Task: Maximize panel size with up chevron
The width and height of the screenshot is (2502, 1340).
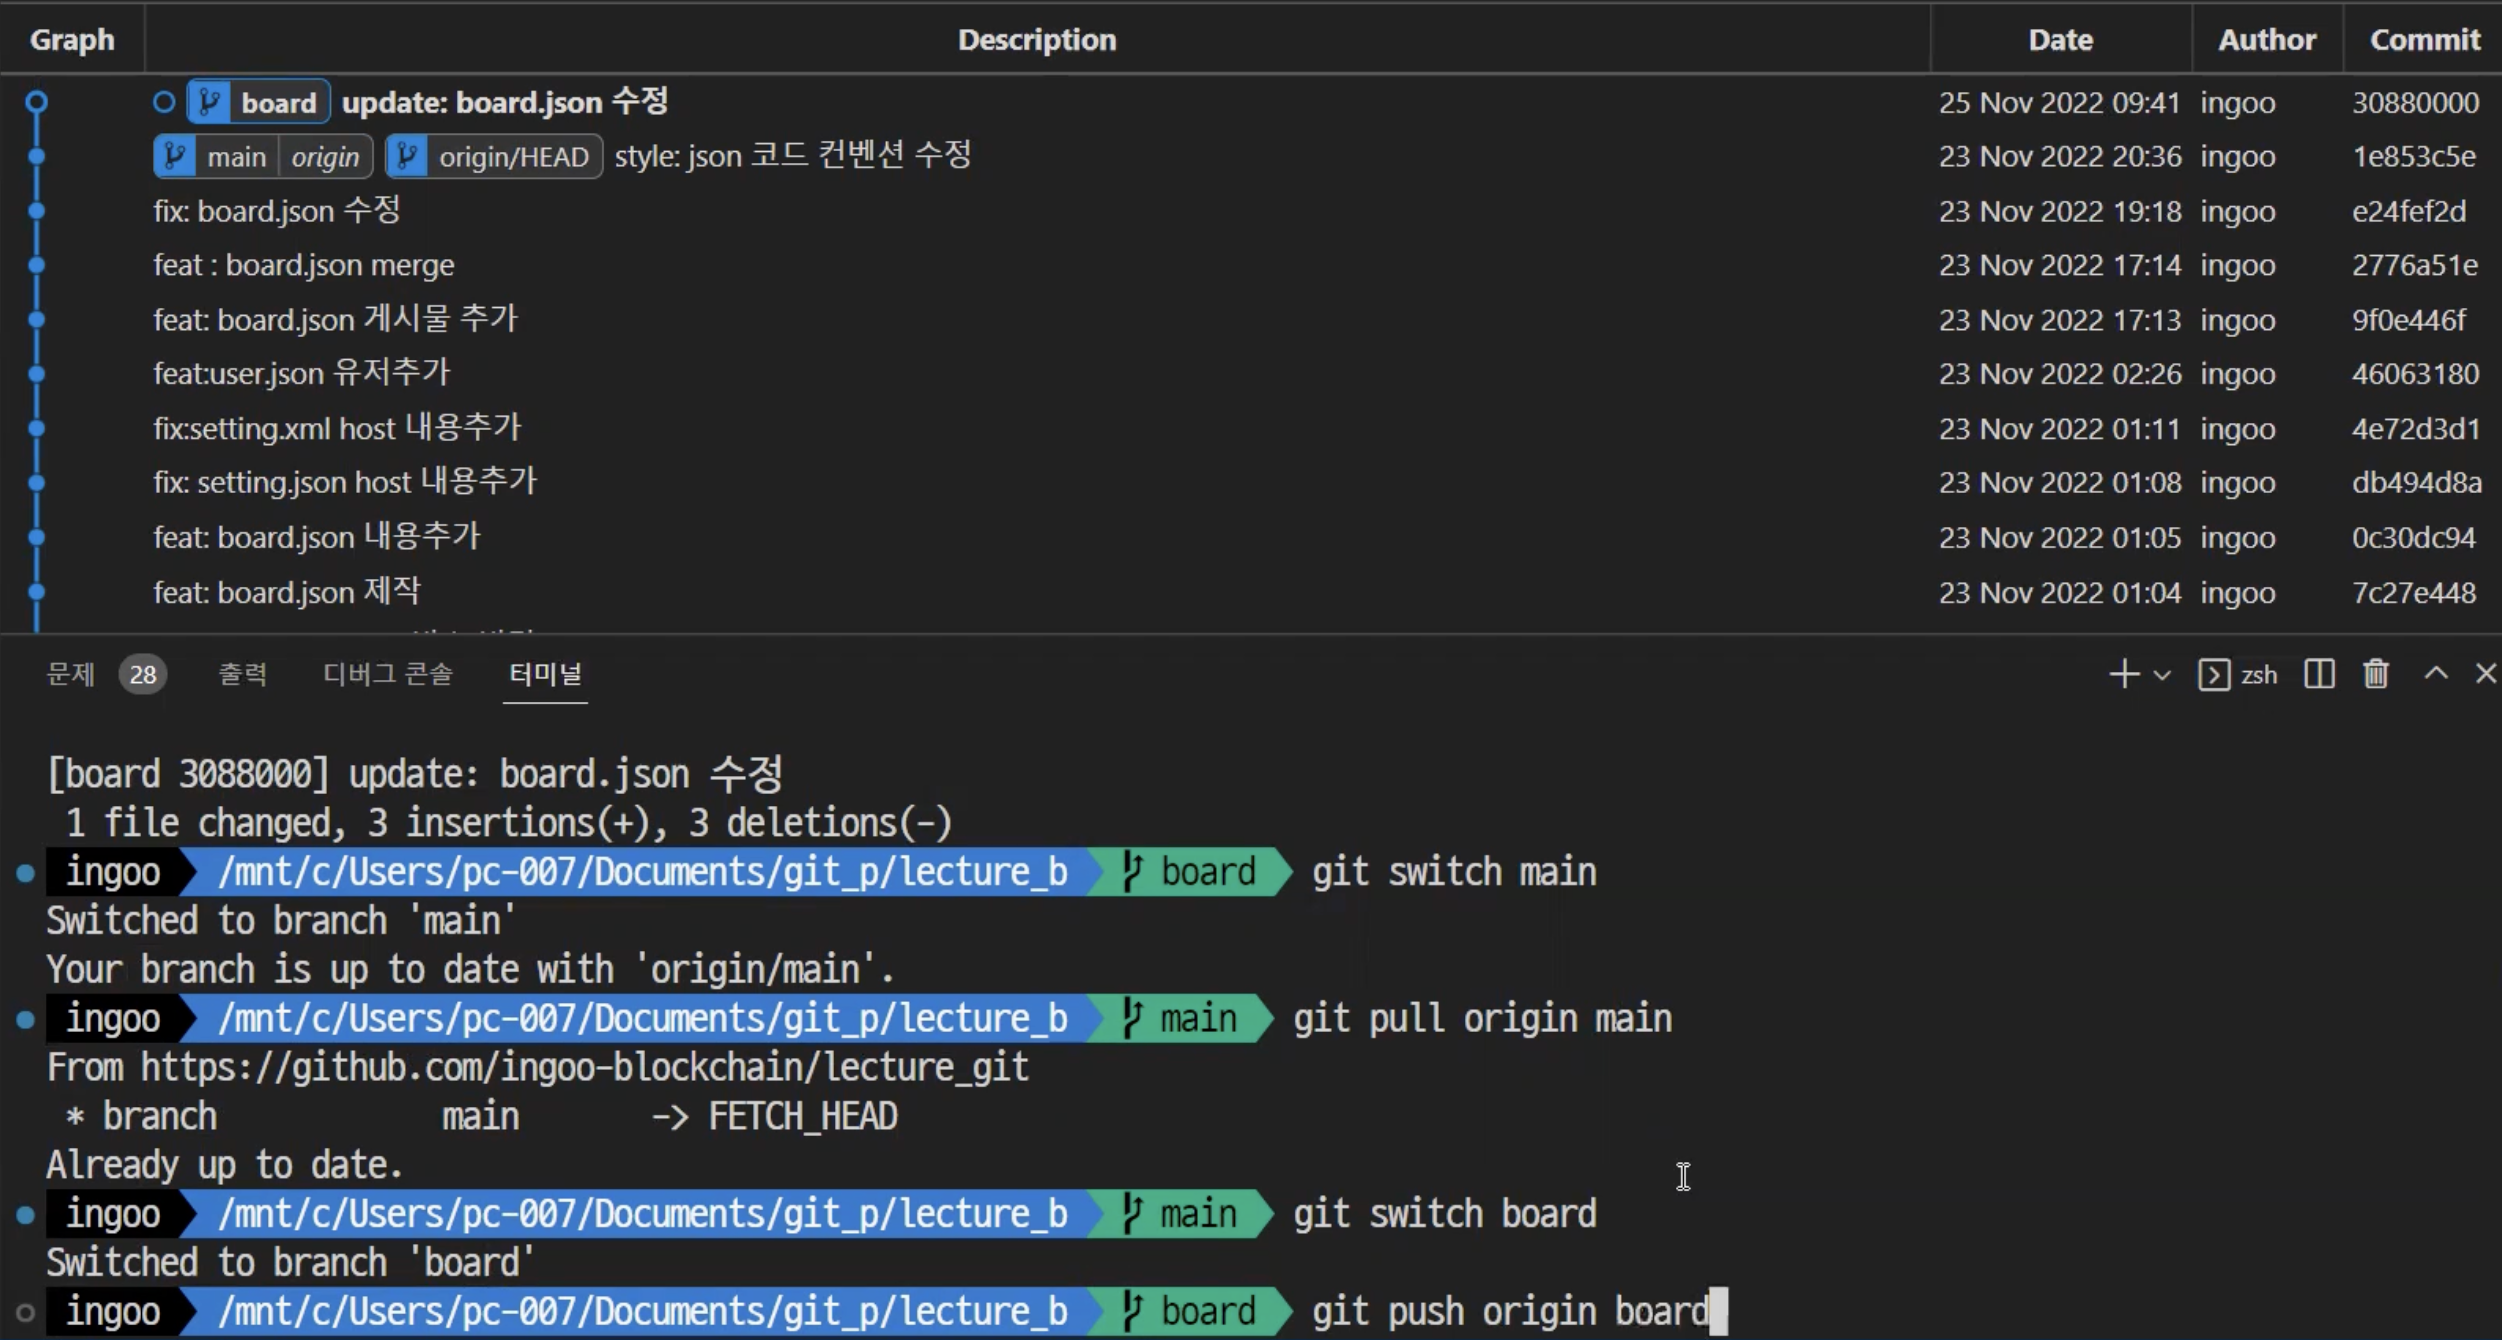Action: click(x=2436, y=673)
